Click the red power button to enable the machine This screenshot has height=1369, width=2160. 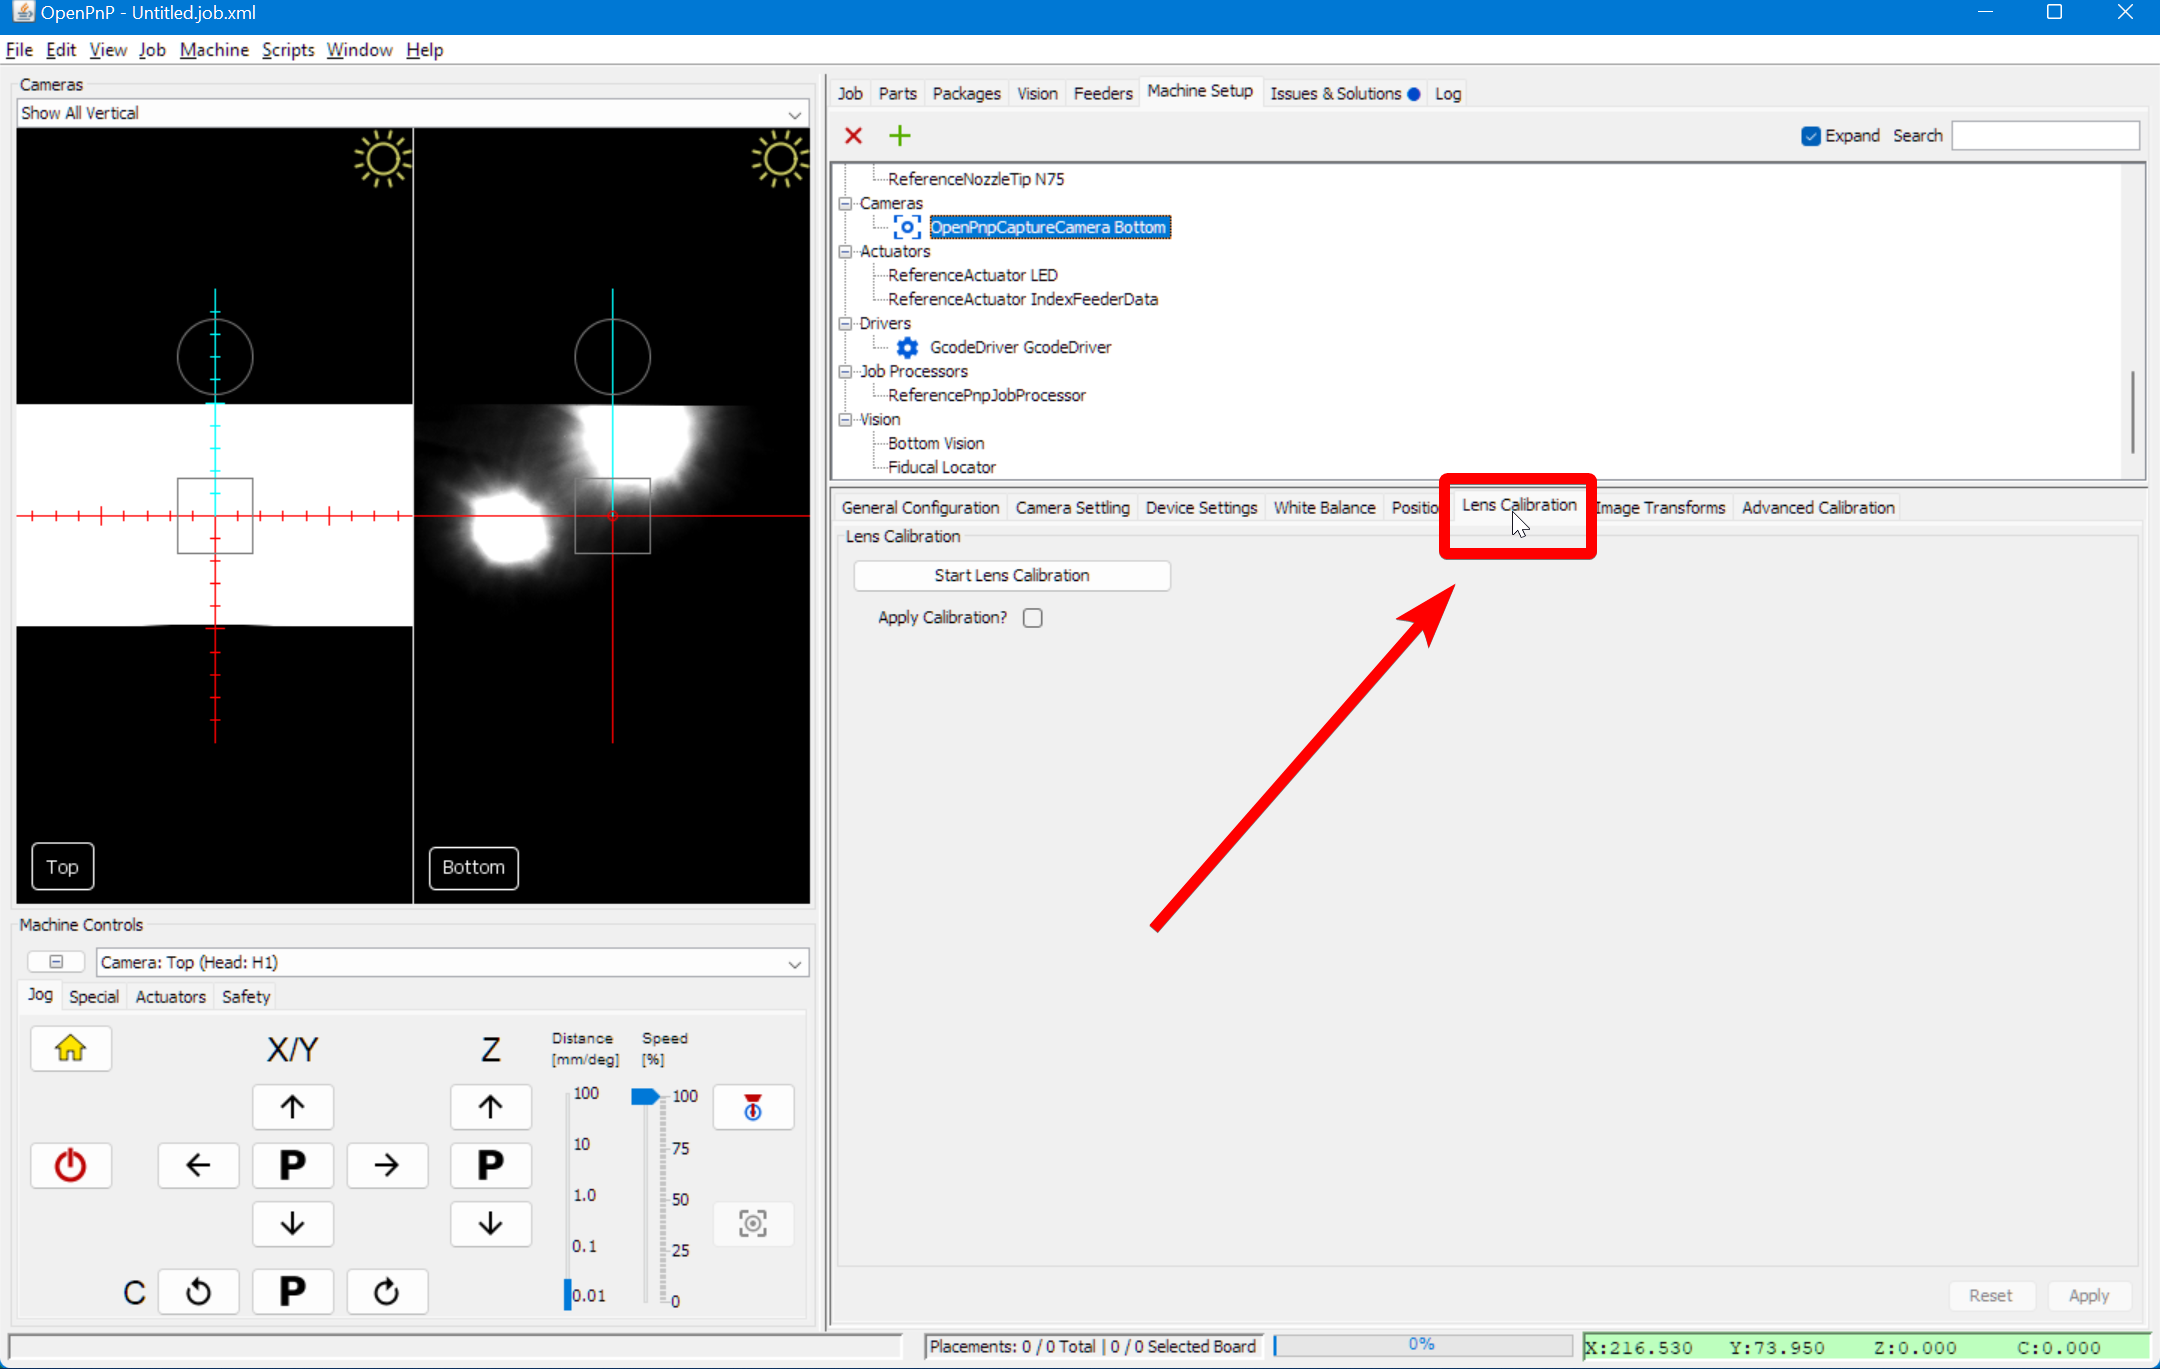pos(70,1164)
